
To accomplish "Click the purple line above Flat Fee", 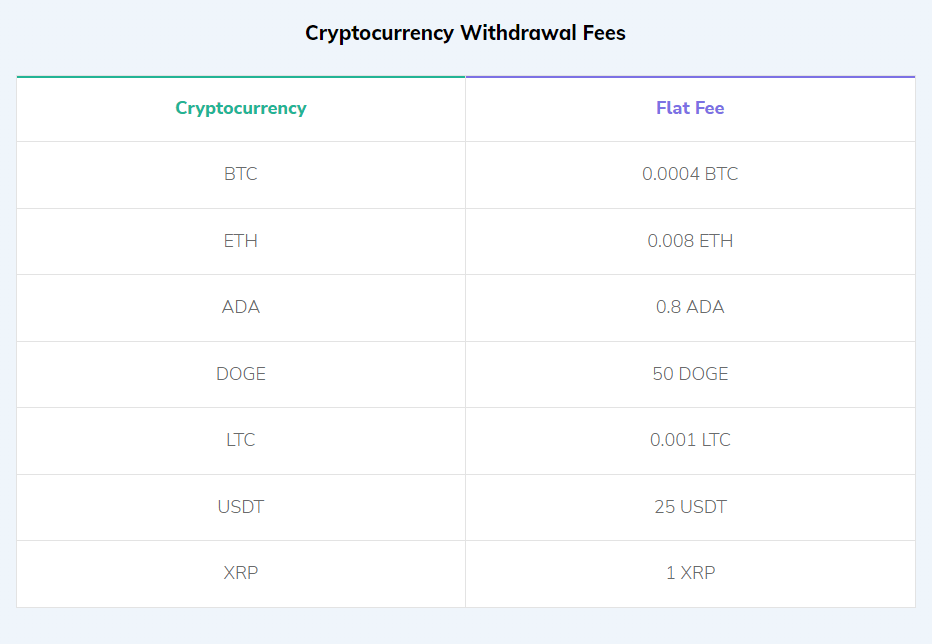I will pyautogui.click(x=690, y=76).
